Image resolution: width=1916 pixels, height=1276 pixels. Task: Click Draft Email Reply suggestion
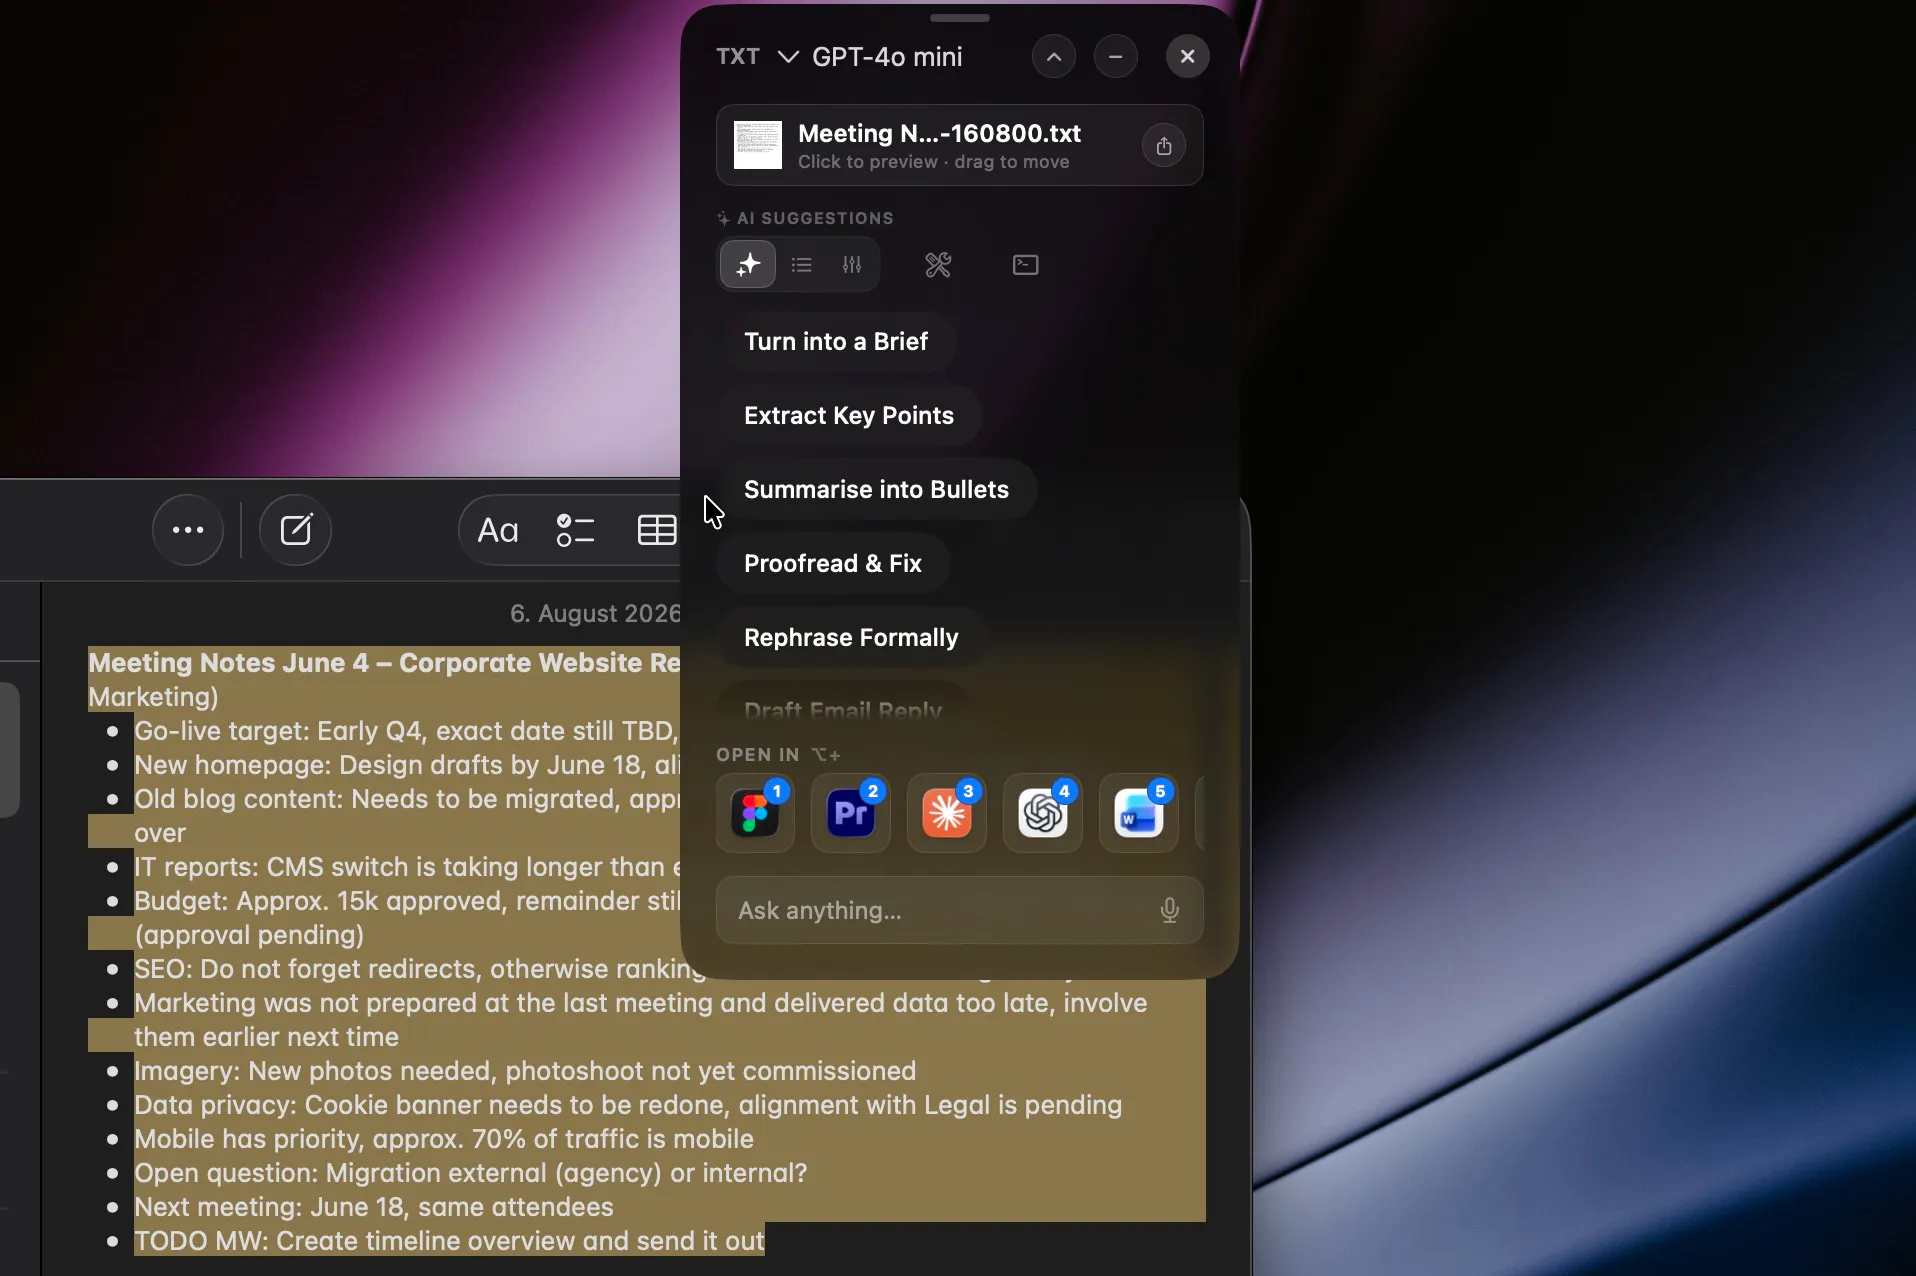point(843,708)
